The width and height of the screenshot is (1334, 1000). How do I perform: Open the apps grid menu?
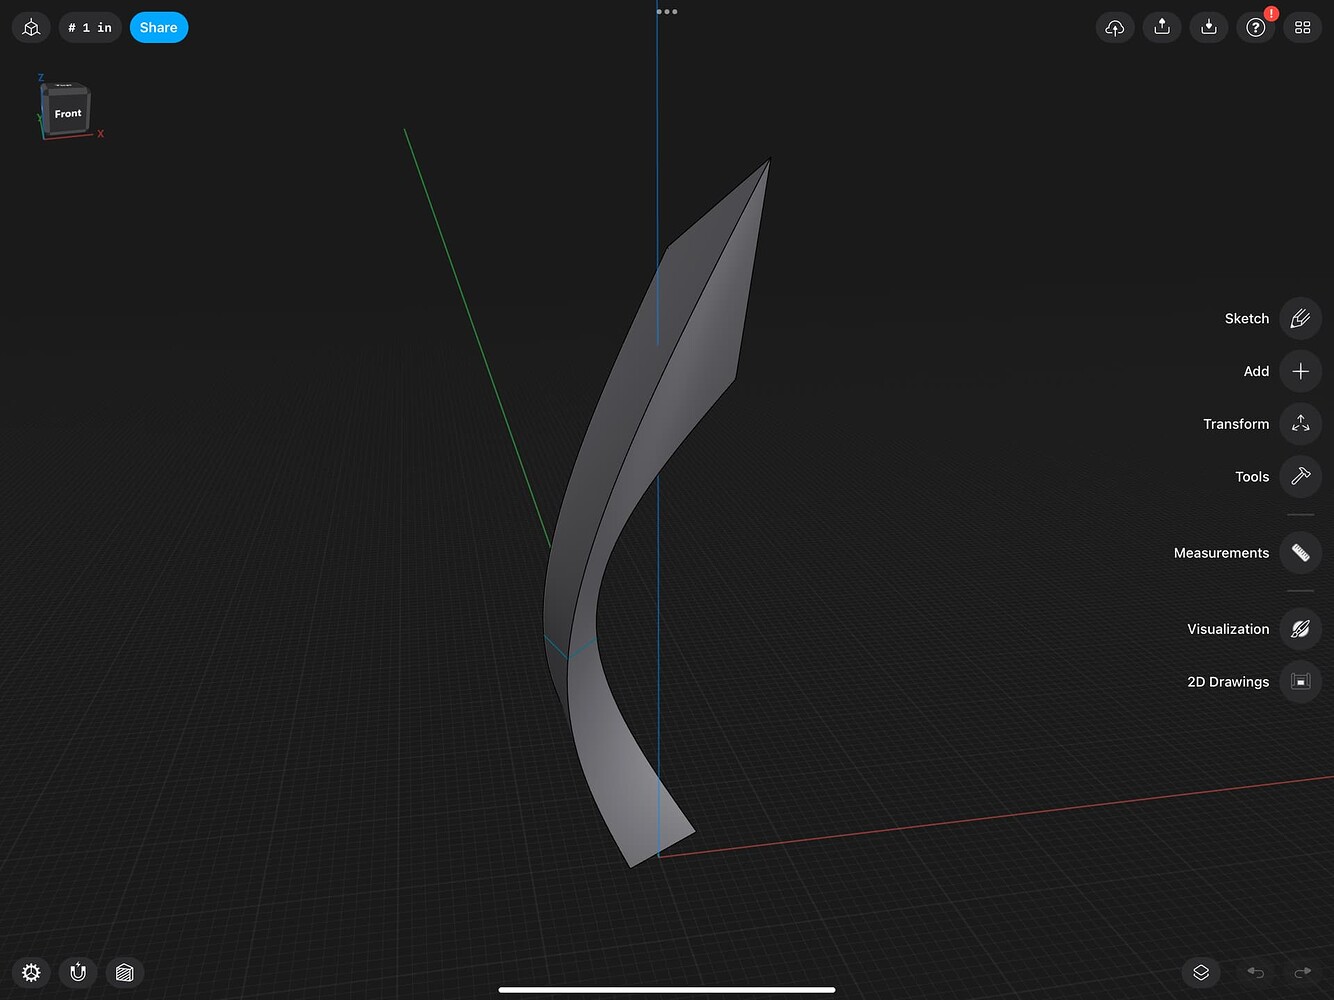1302,27
